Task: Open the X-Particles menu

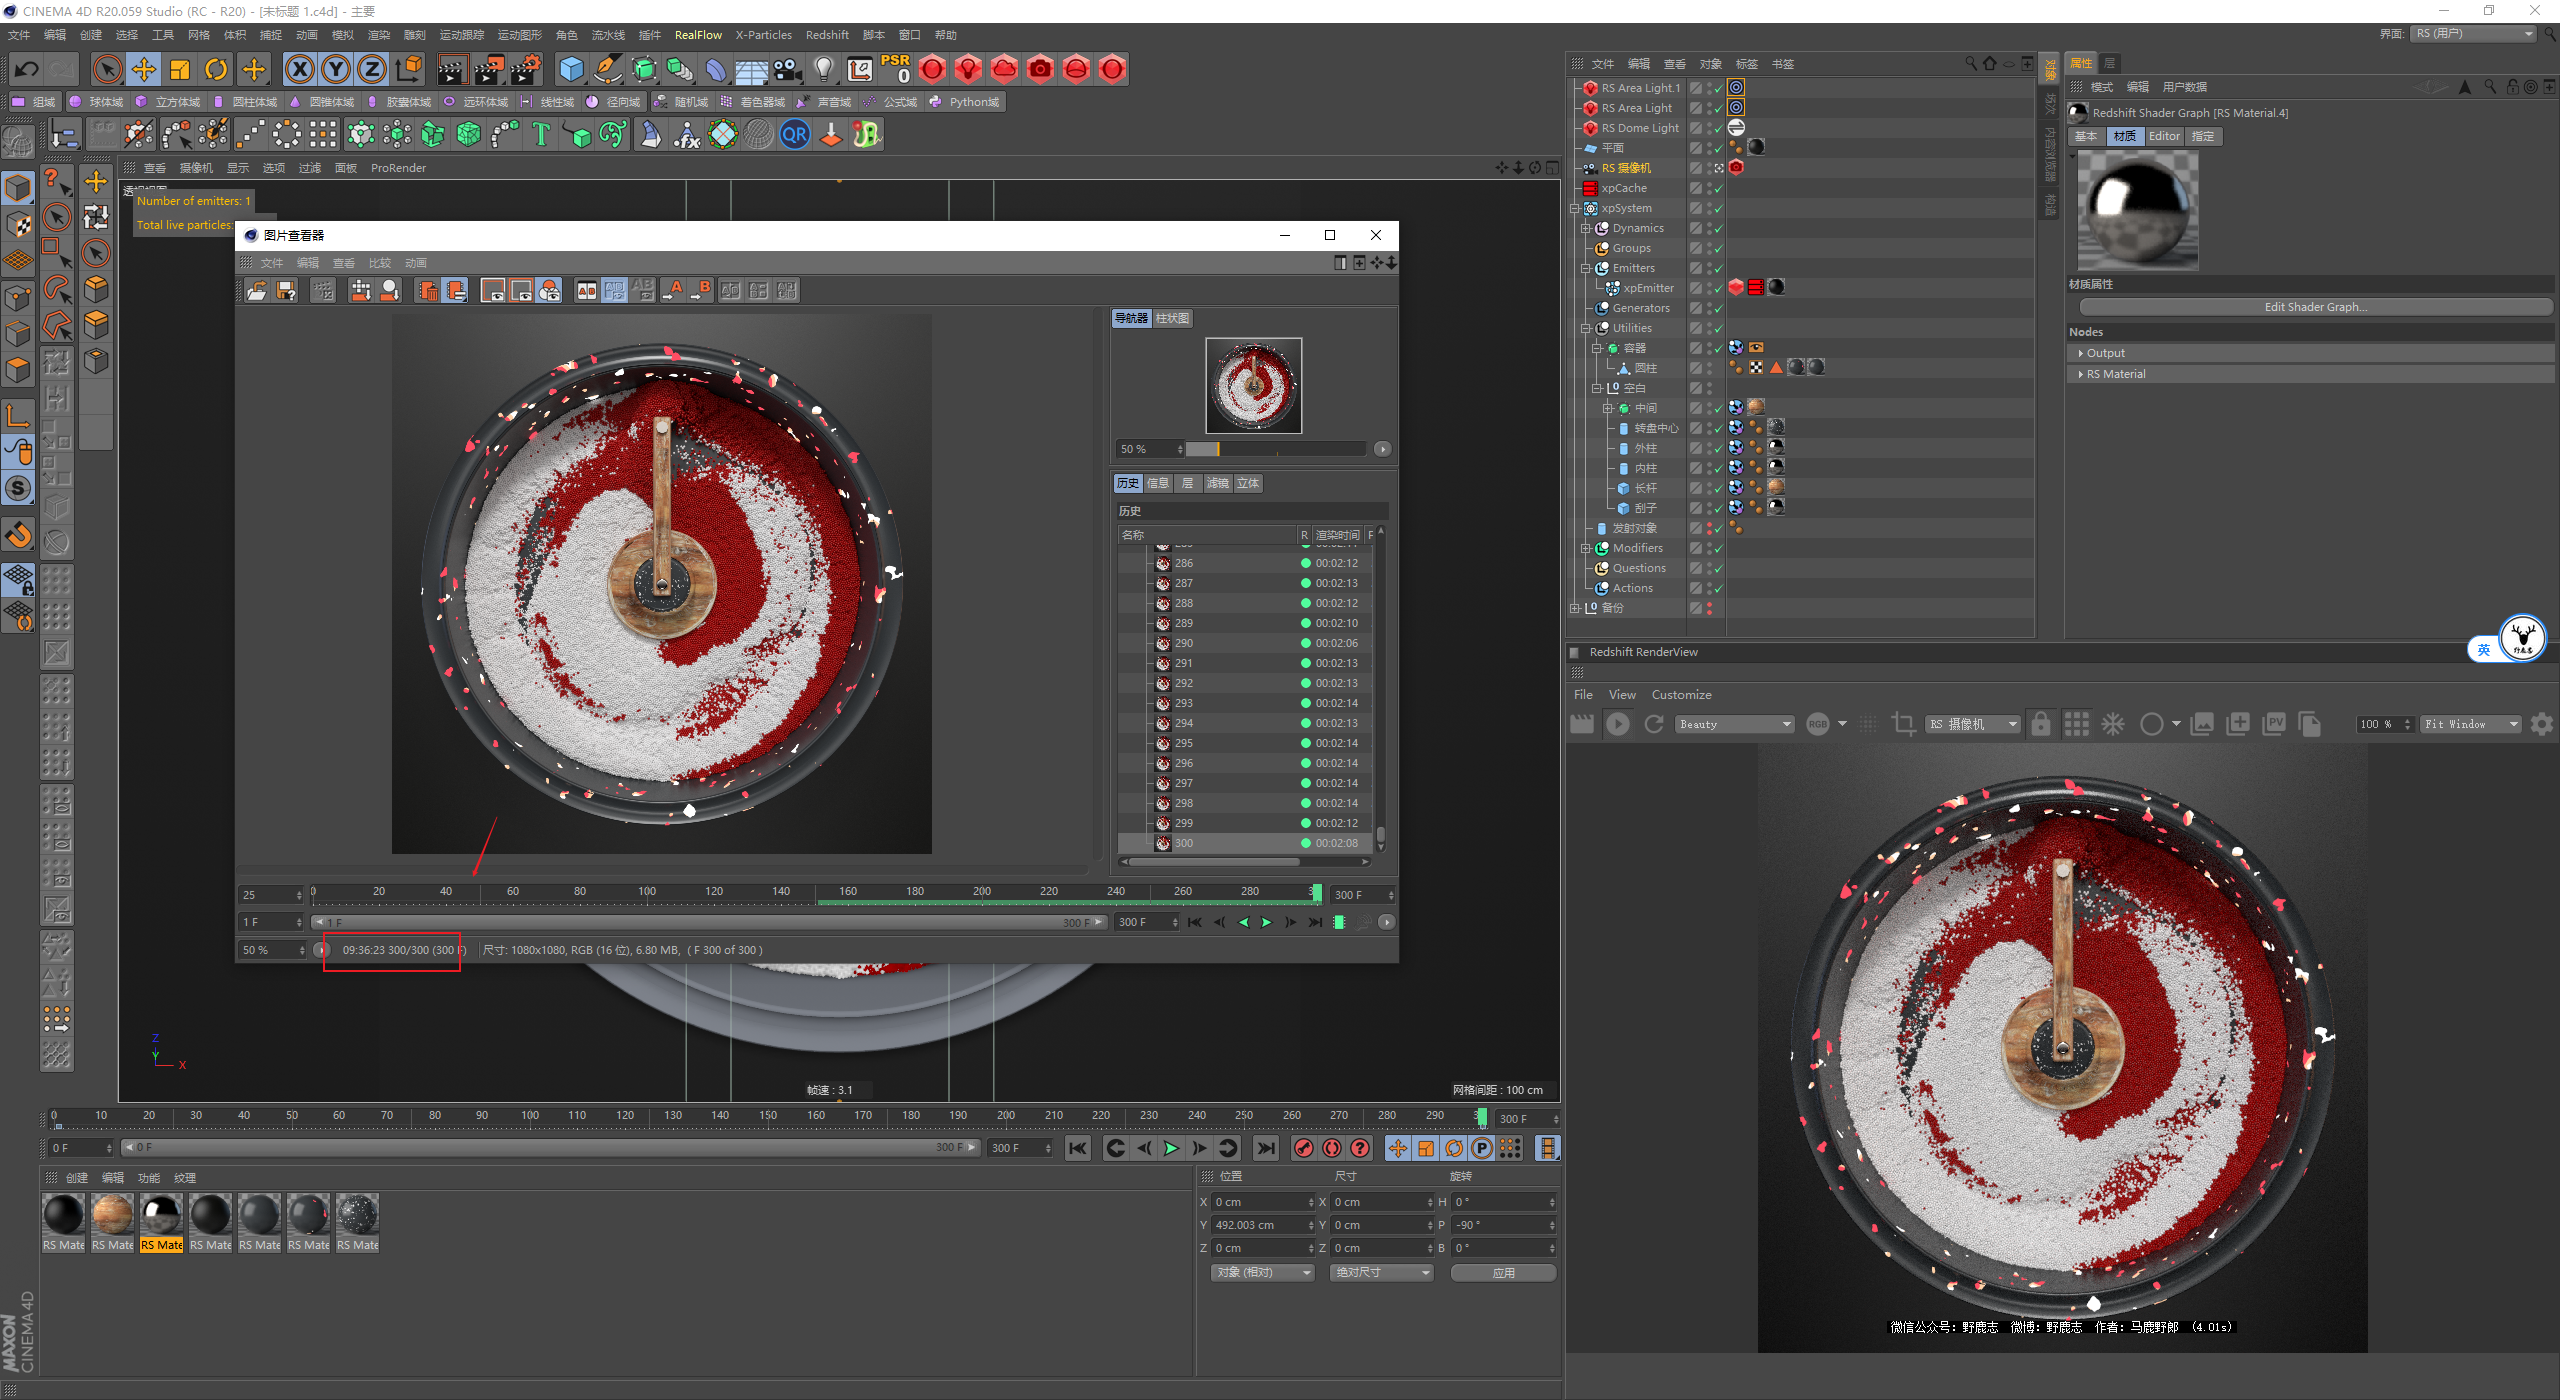Action: point(763,35)
